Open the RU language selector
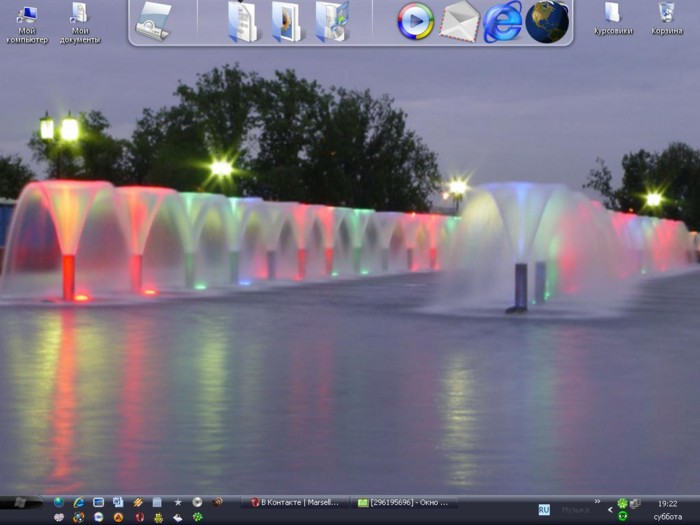 (544, 509)
